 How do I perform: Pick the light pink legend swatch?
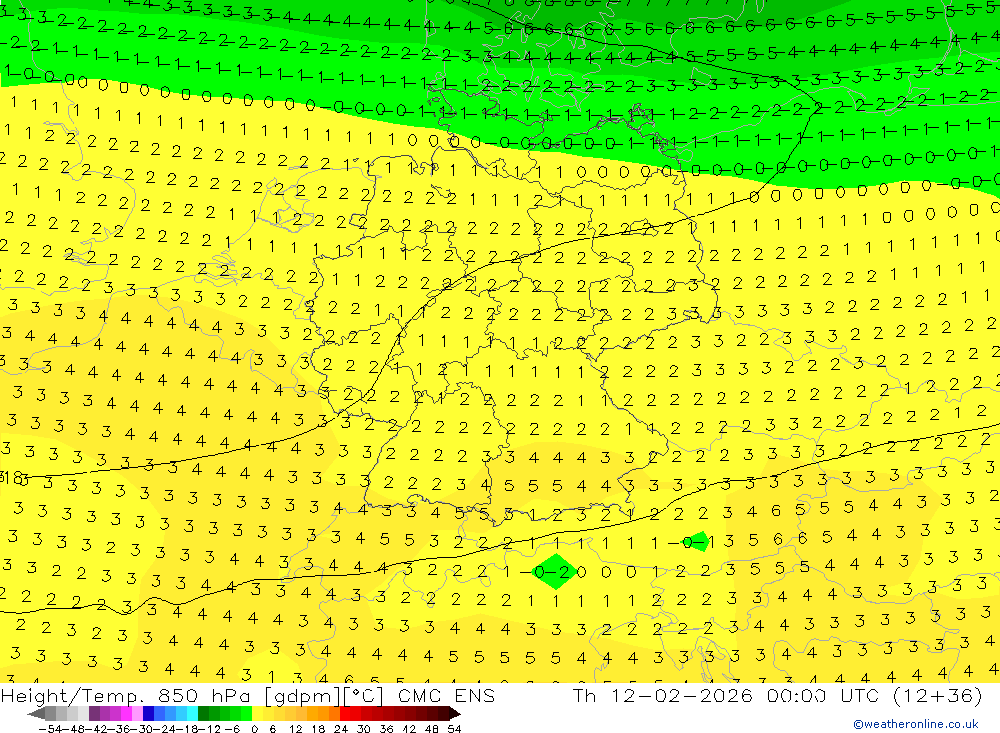[x=137, y=713]
